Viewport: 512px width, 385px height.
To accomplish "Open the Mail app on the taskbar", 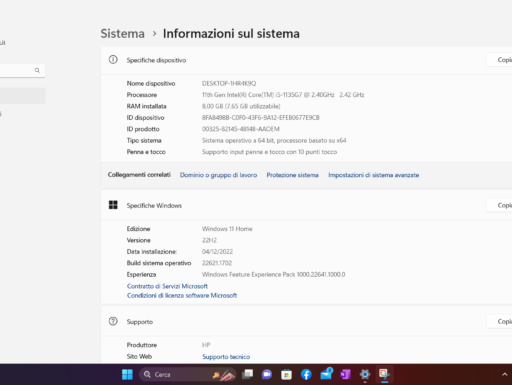I will 326,374.
